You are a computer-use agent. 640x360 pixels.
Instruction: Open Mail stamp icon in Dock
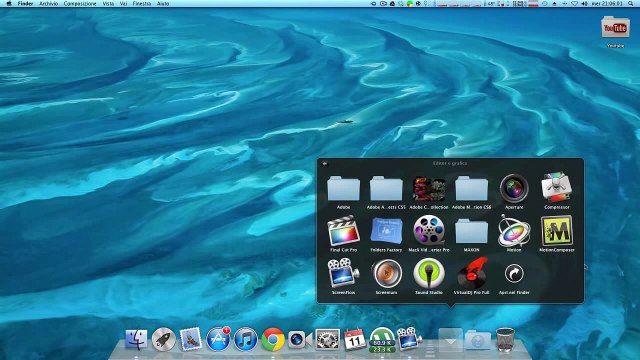pos(191,339)
